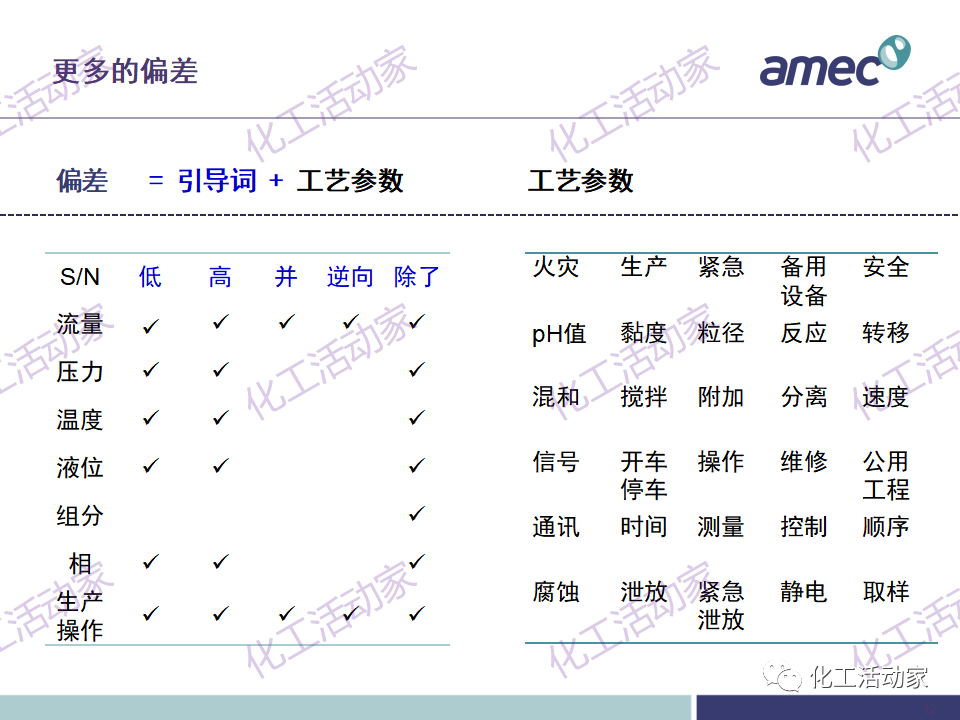
Task: Toggle the checkmark for 组分 under 除了
Action: (x=418, y=513)
